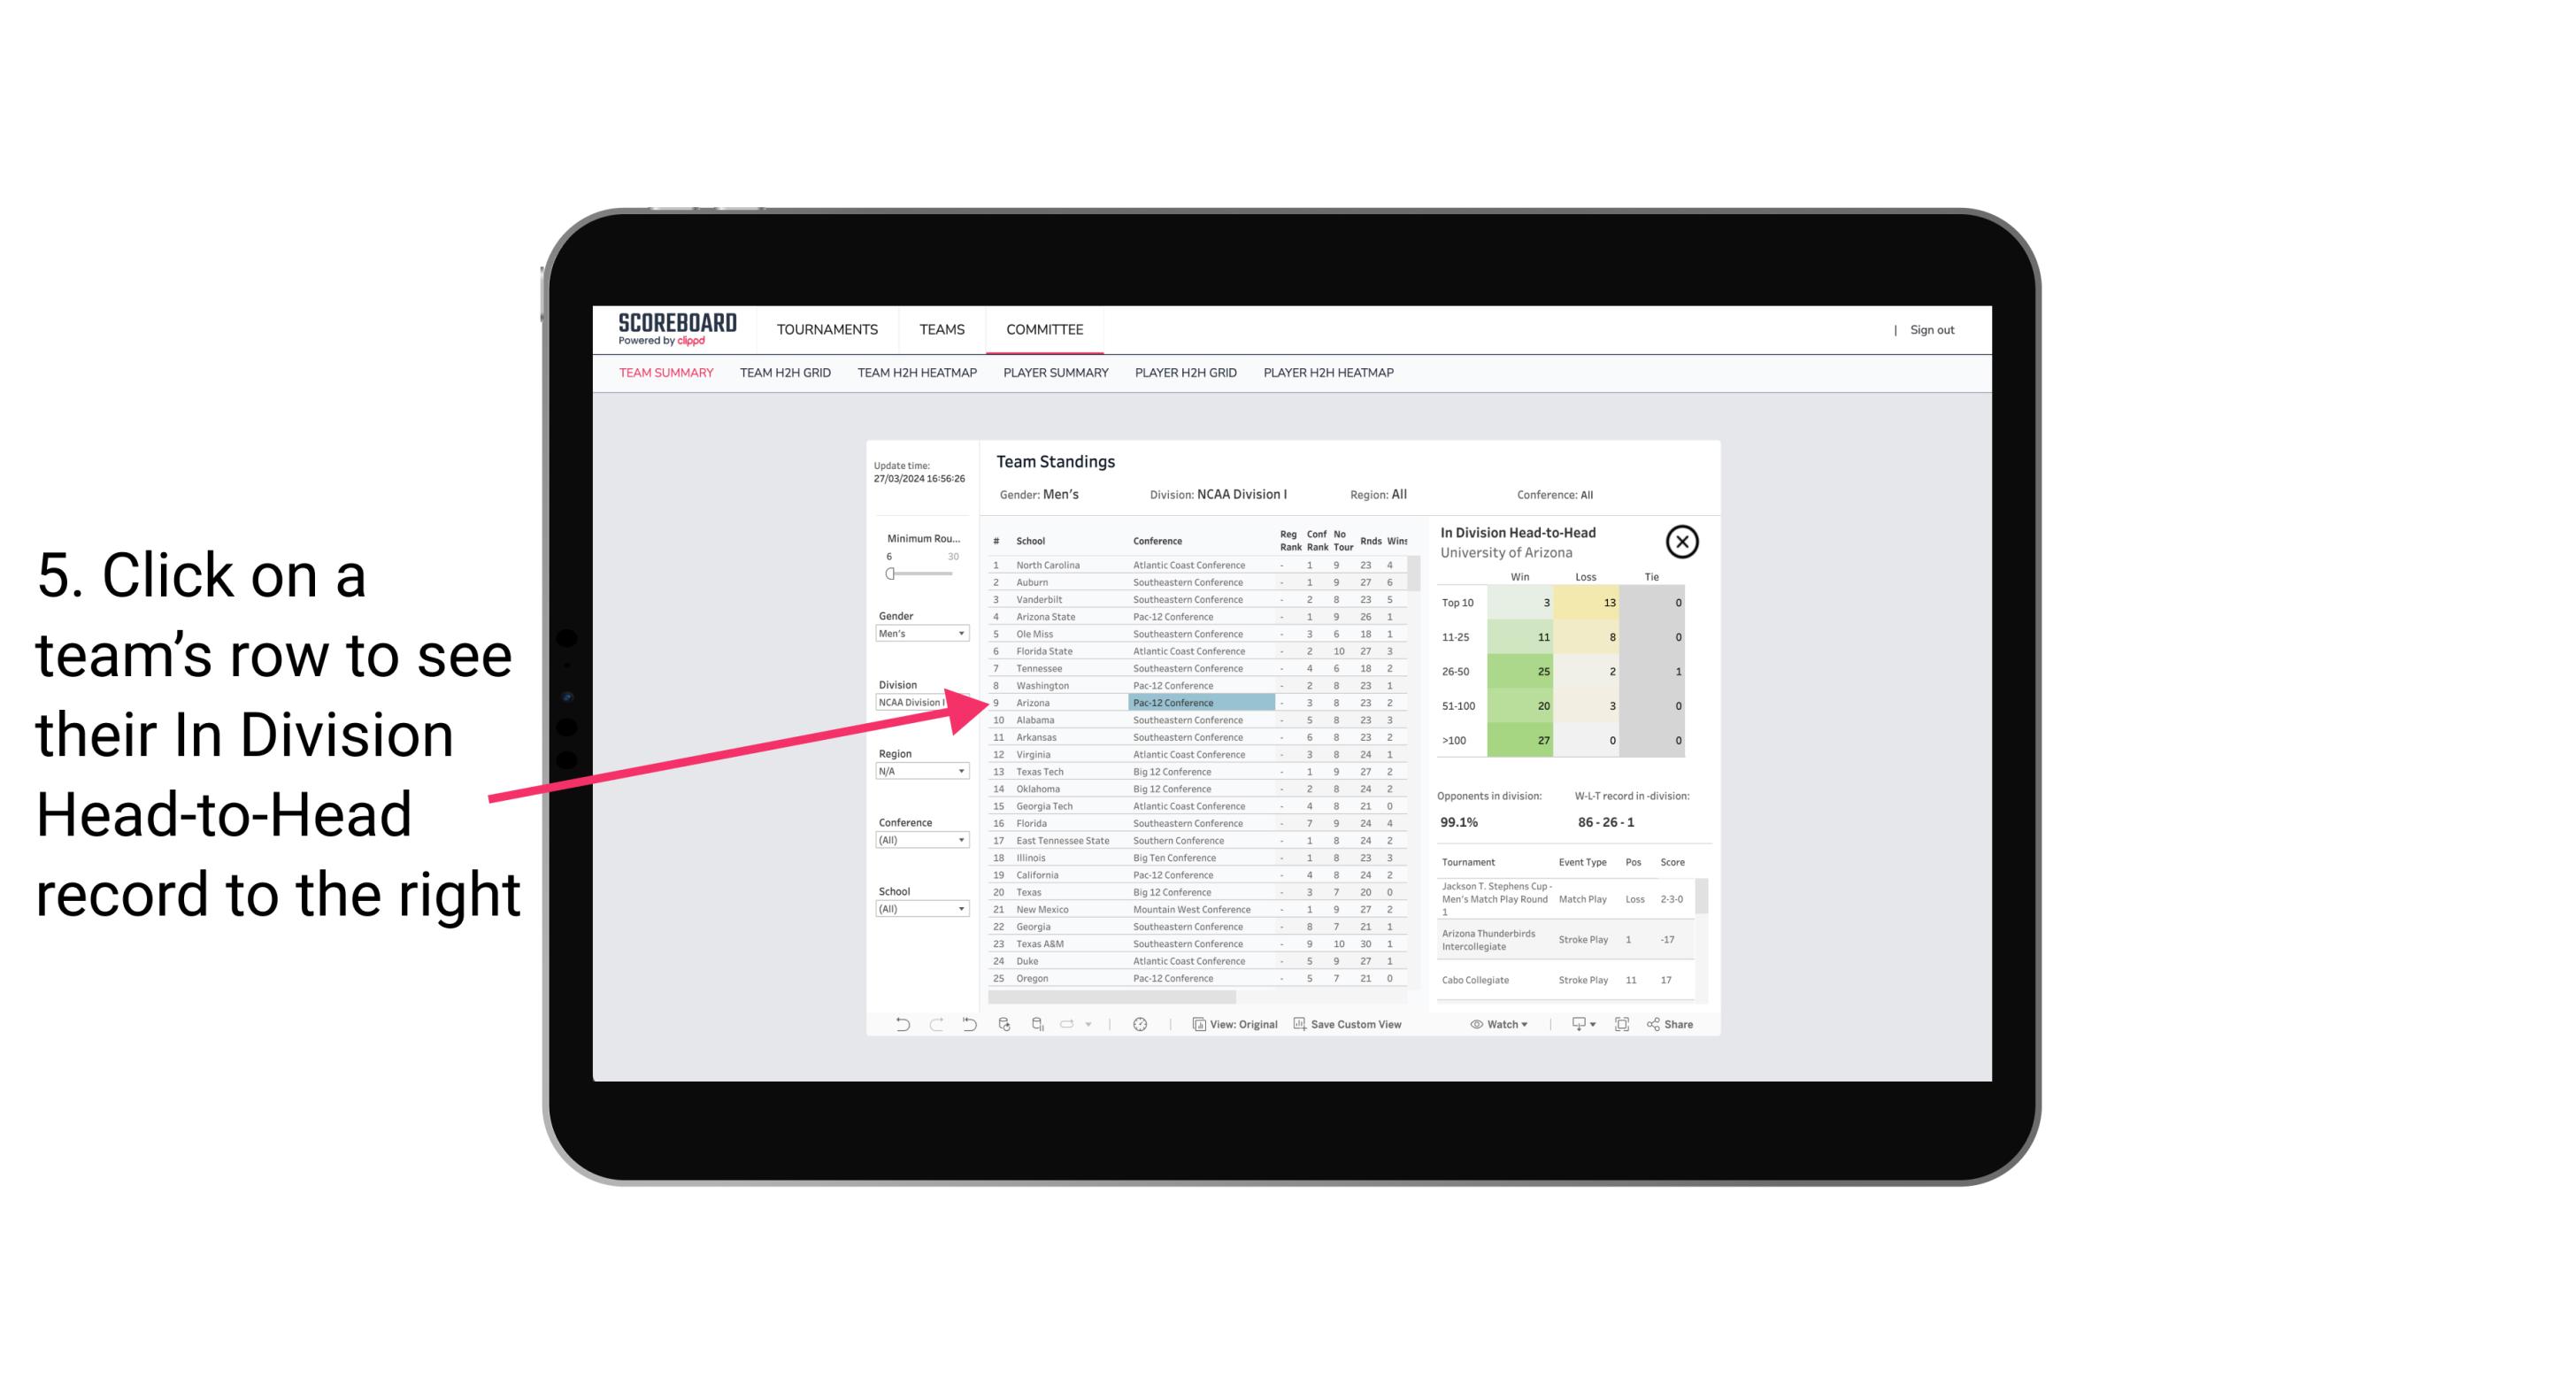The height and width of the screenshot is (1386, 2576).
Task: Click the Save Custom View icon
Action: [1300, 1024]
